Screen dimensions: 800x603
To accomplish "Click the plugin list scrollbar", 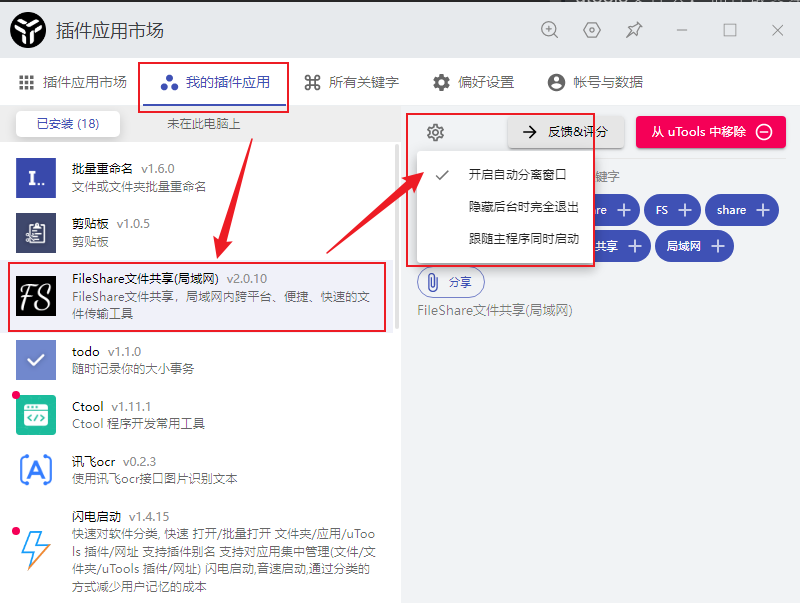I will 396,236.
